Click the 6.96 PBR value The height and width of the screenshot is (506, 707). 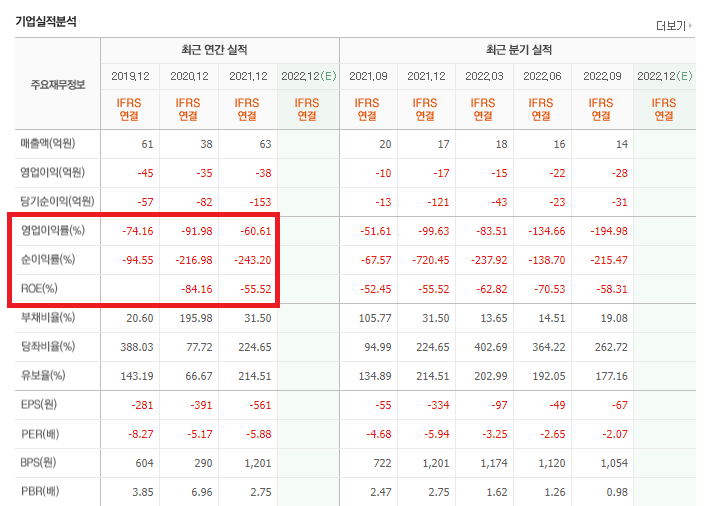(202, 492)
